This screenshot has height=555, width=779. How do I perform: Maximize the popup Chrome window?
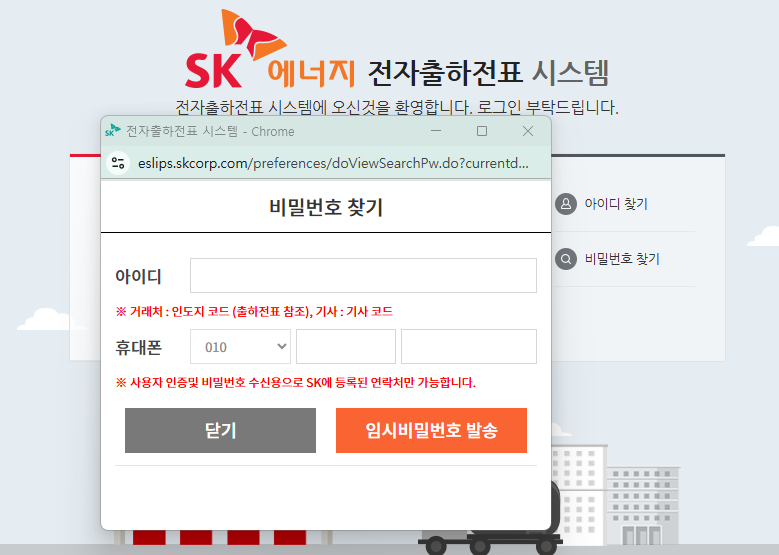point(481,131)
